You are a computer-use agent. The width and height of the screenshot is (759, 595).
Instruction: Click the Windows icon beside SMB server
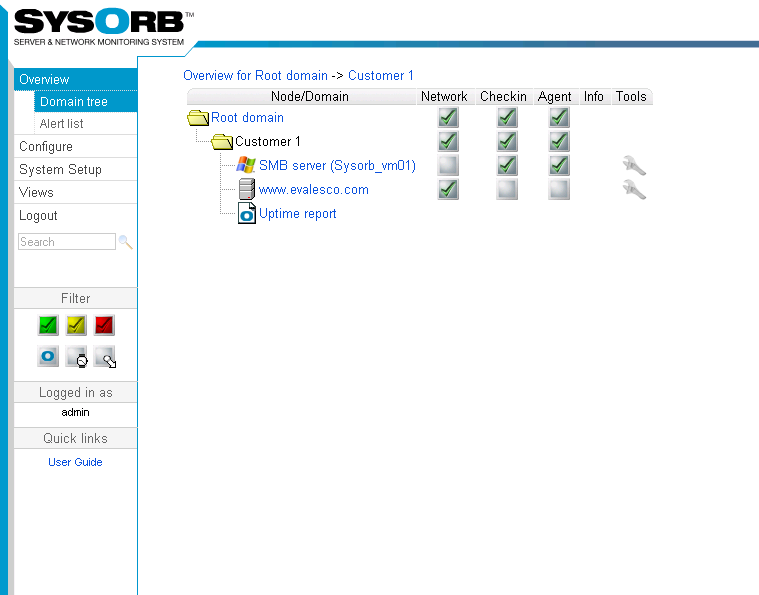pos(246,165)
